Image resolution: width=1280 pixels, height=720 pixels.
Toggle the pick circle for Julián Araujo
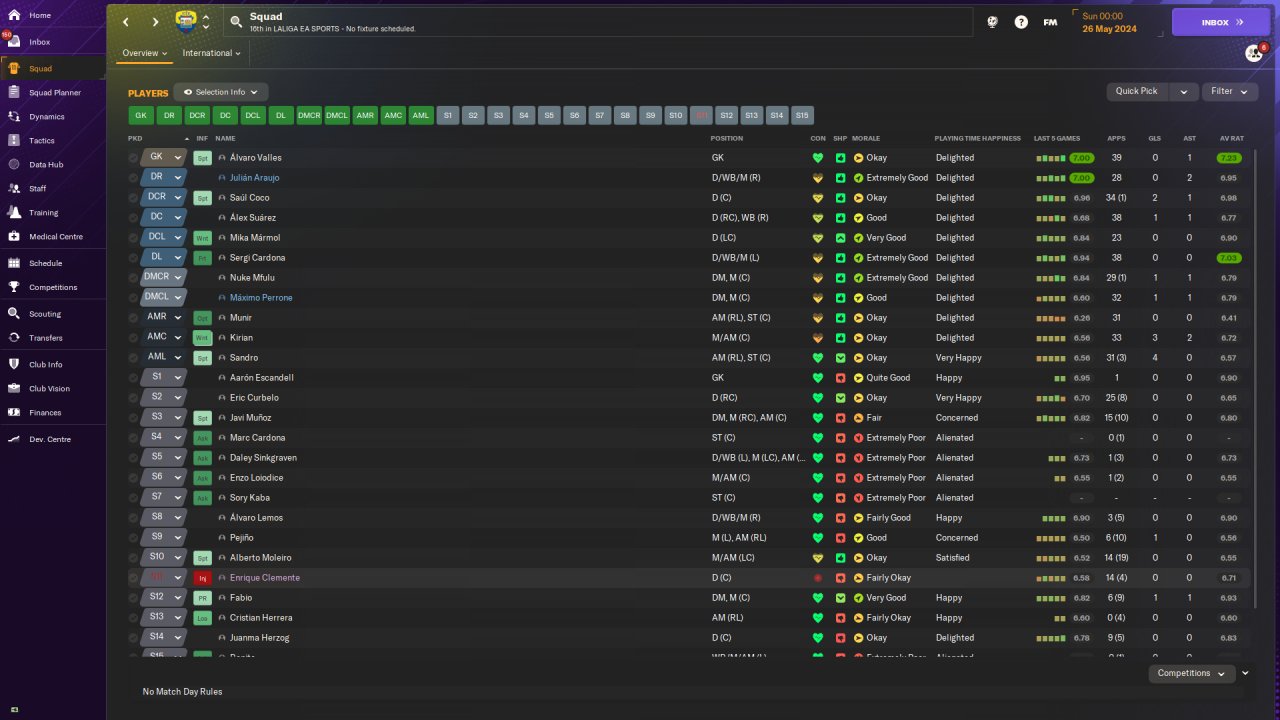[x=133, y=178]
